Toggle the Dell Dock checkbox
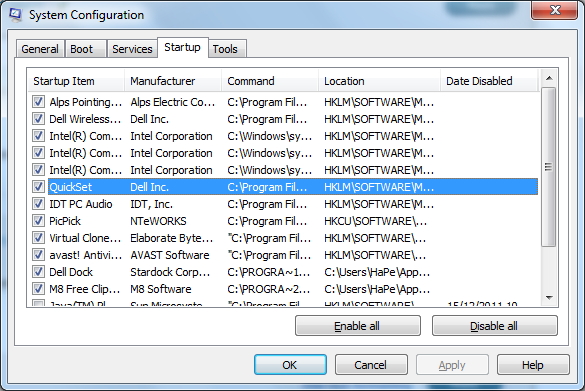The width and height of the screenshot is (585, 391). pos(38,272)
